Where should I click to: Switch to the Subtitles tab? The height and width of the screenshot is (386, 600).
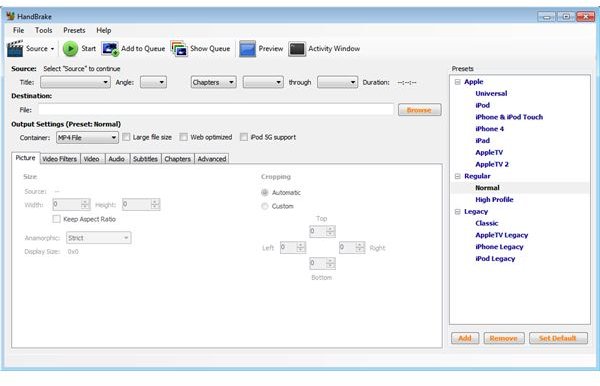coord(145,159)
